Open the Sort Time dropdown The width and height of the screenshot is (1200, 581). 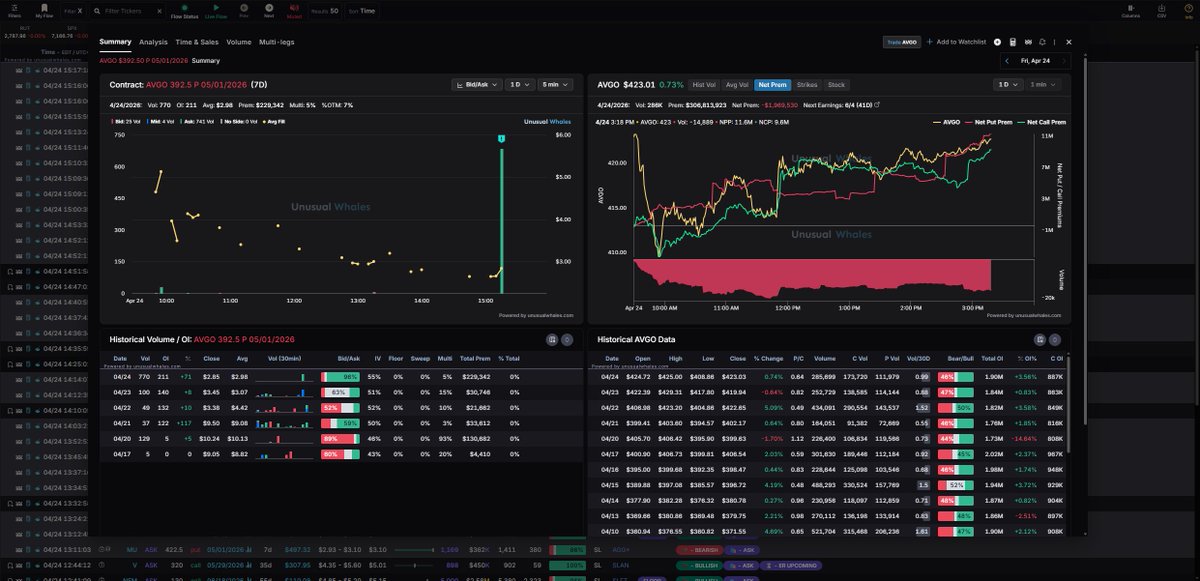[363, 11]
